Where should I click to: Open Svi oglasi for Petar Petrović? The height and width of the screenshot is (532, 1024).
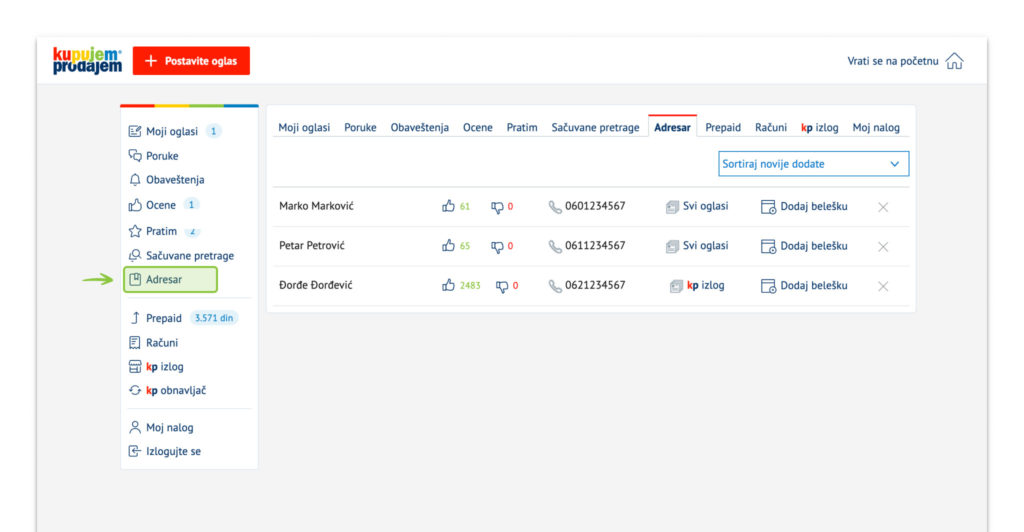click(697, 245)
